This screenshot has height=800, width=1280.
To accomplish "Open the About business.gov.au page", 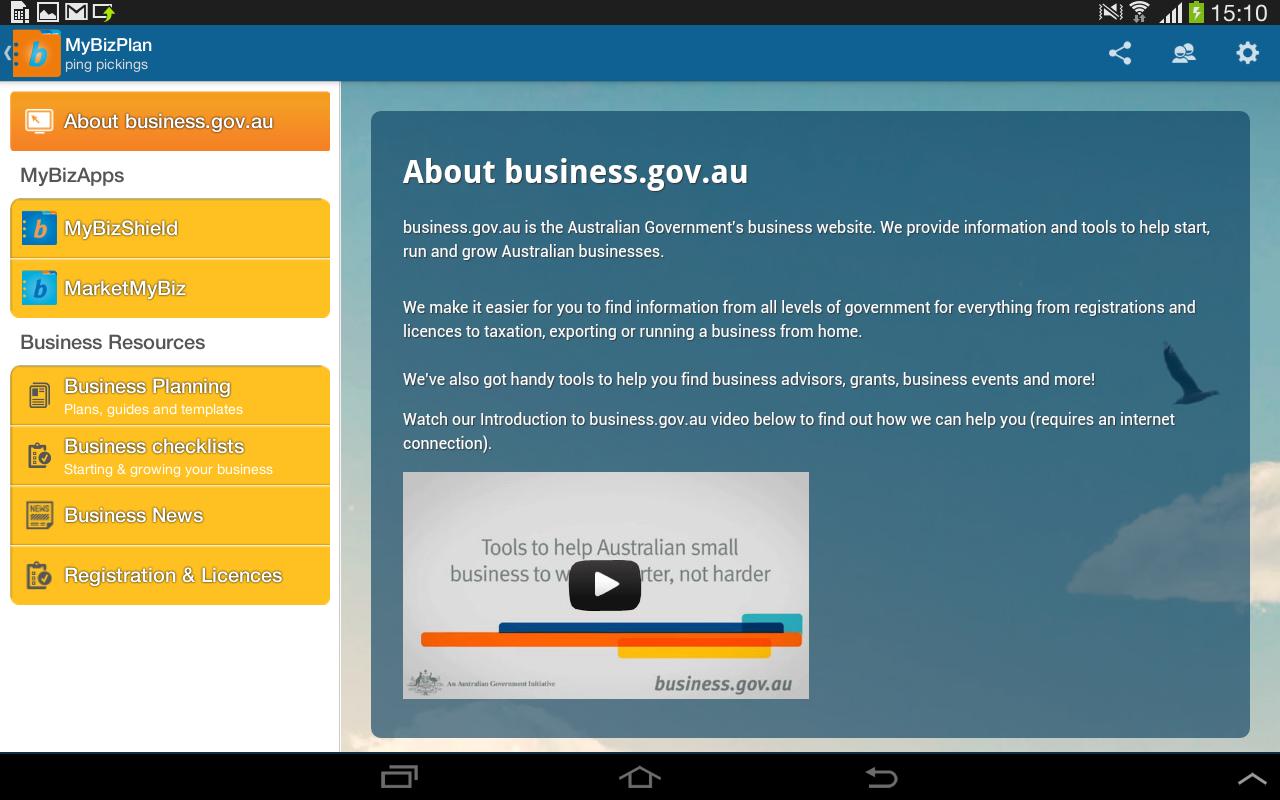I will (x=170, y=120).
